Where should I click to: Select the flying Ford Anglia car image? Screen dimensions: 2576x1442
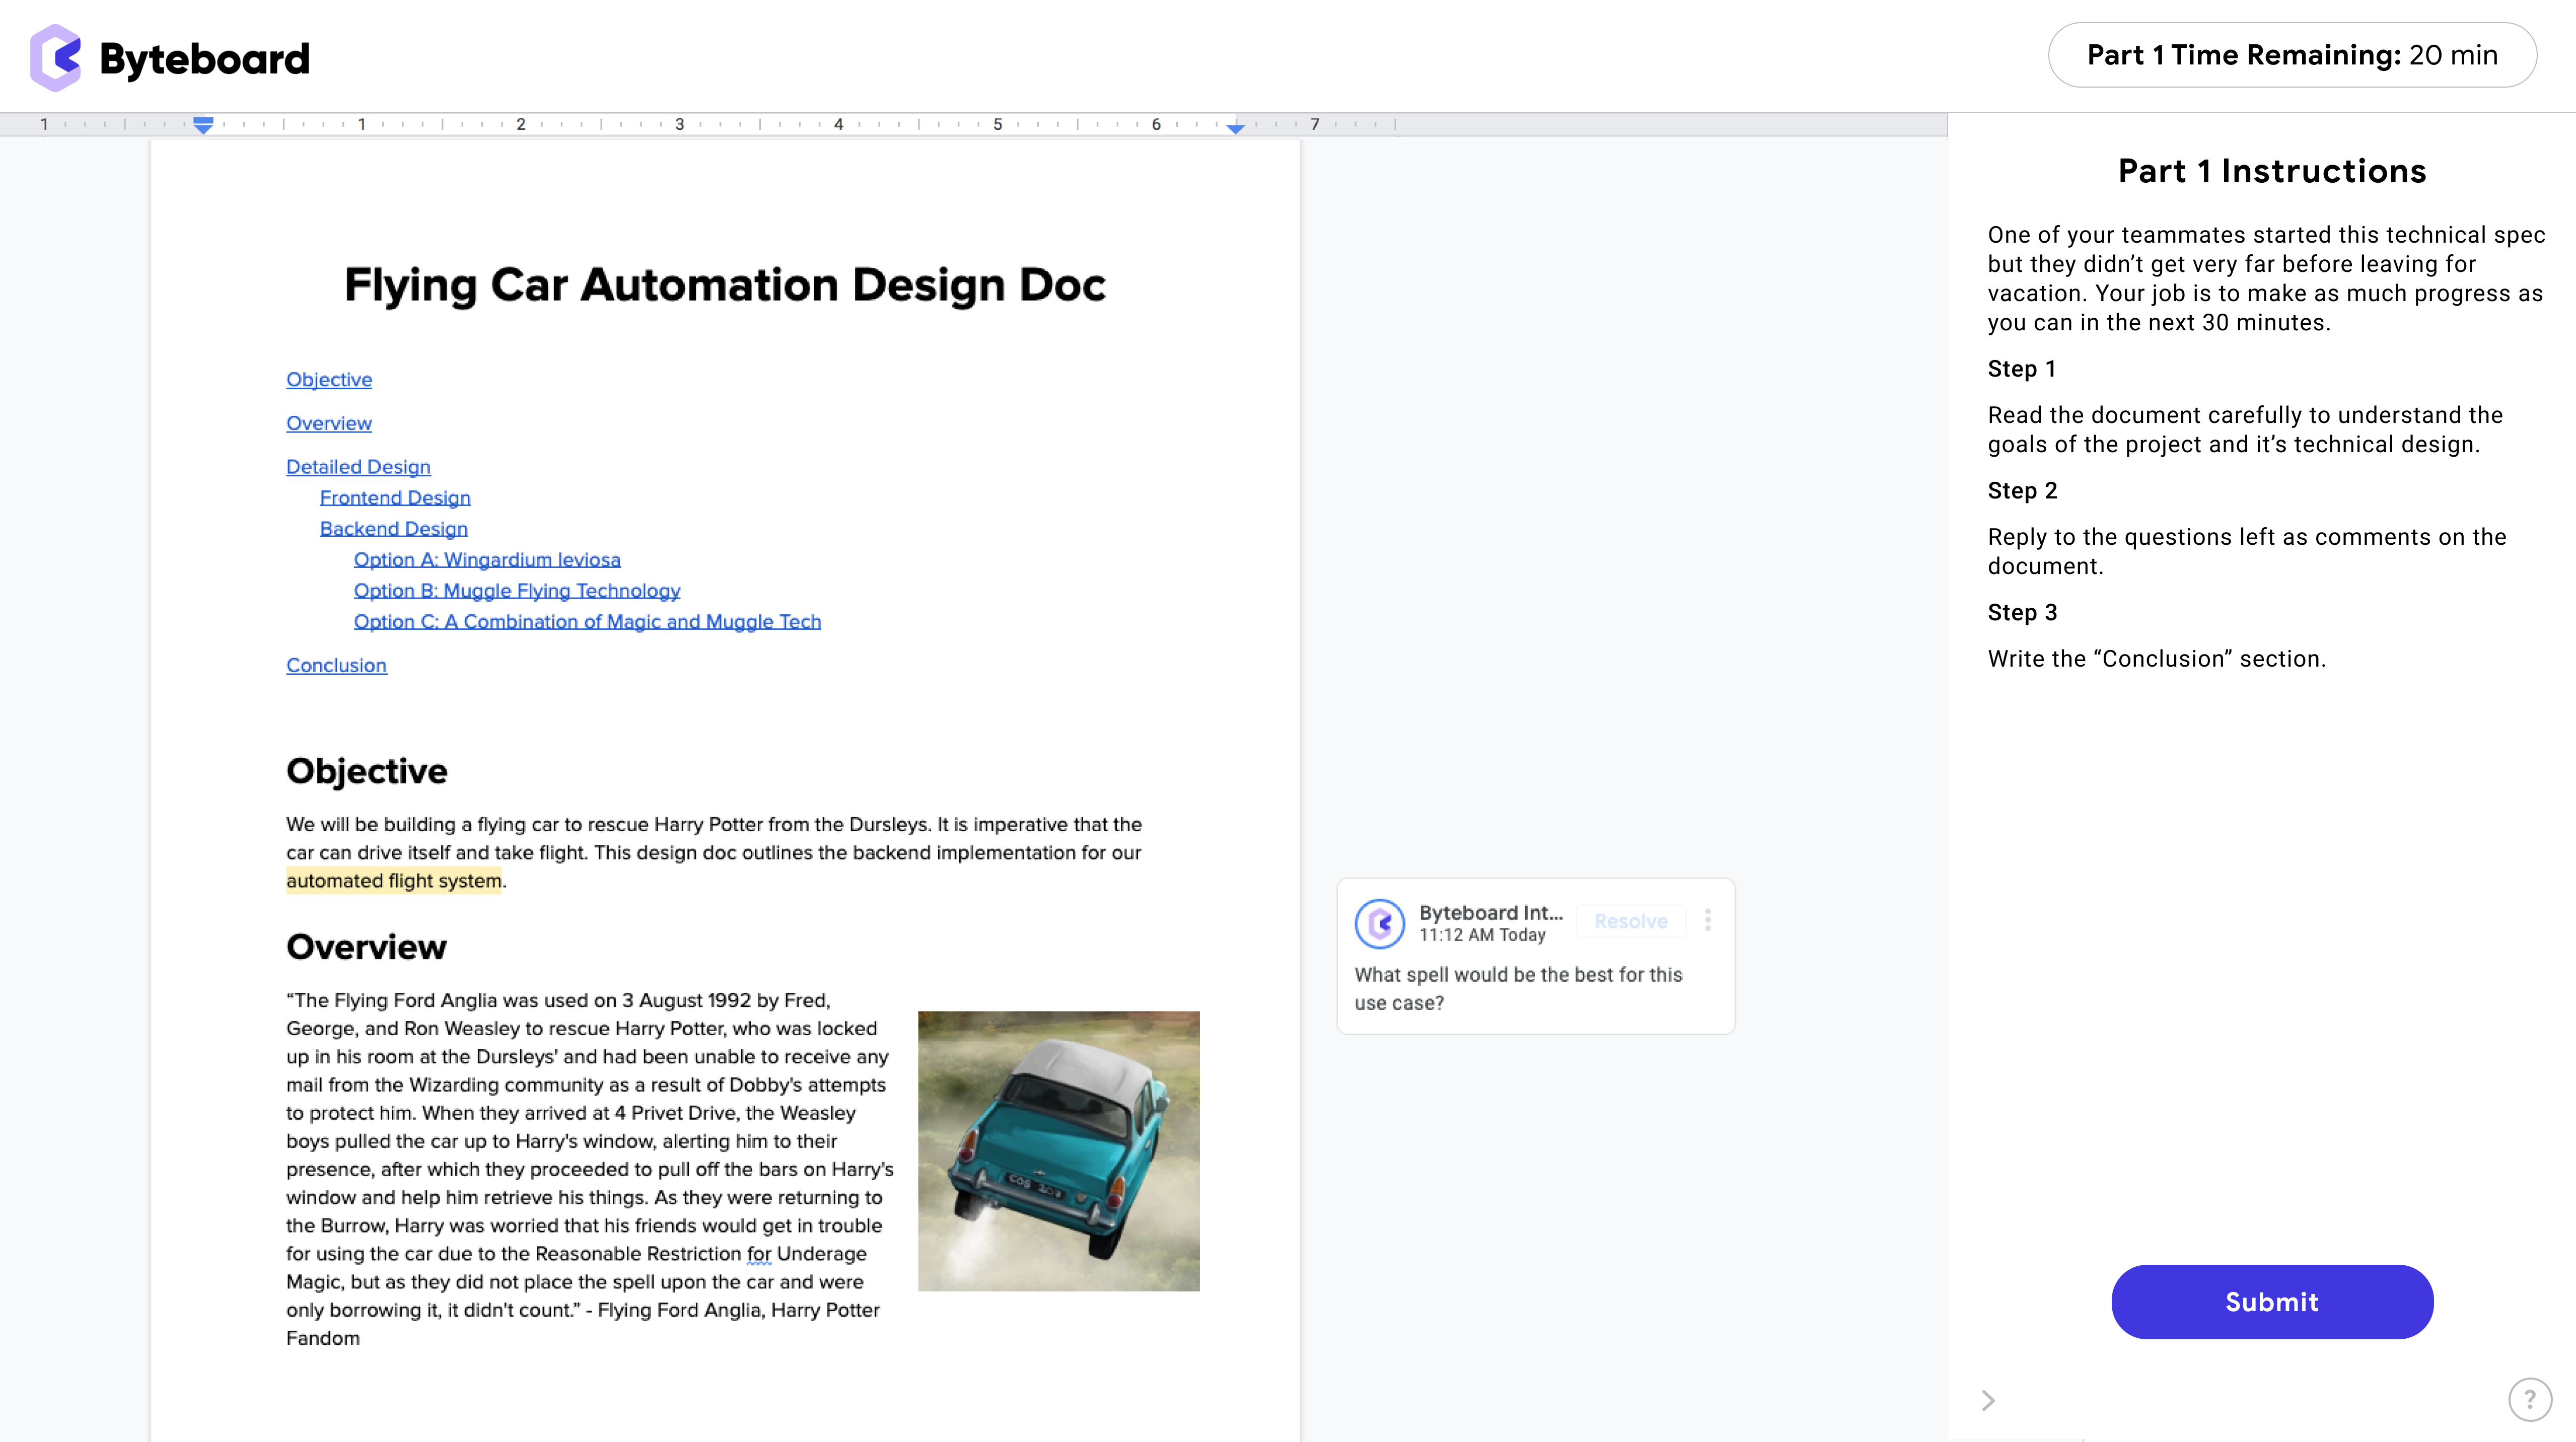point(1058,1150)
